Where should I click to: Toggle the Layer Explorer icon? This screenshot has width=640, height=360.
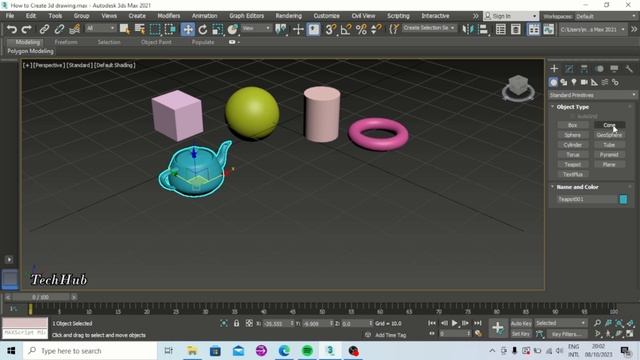point(516,29)
